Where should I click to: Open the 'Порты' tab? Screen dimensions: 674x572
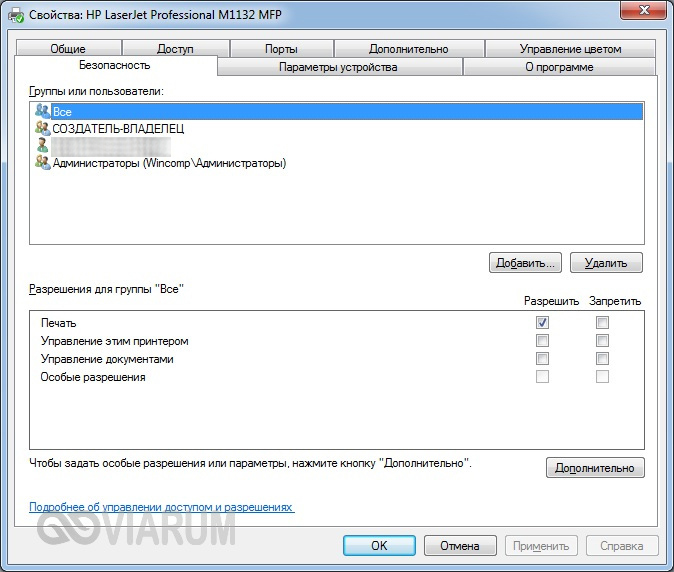click(x=281, y=49)
